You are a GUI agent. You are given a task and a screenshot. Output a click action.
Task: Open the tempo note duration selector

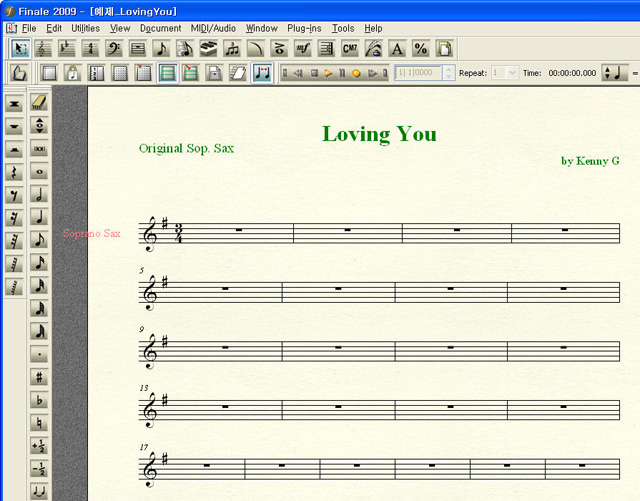point(616,73)
